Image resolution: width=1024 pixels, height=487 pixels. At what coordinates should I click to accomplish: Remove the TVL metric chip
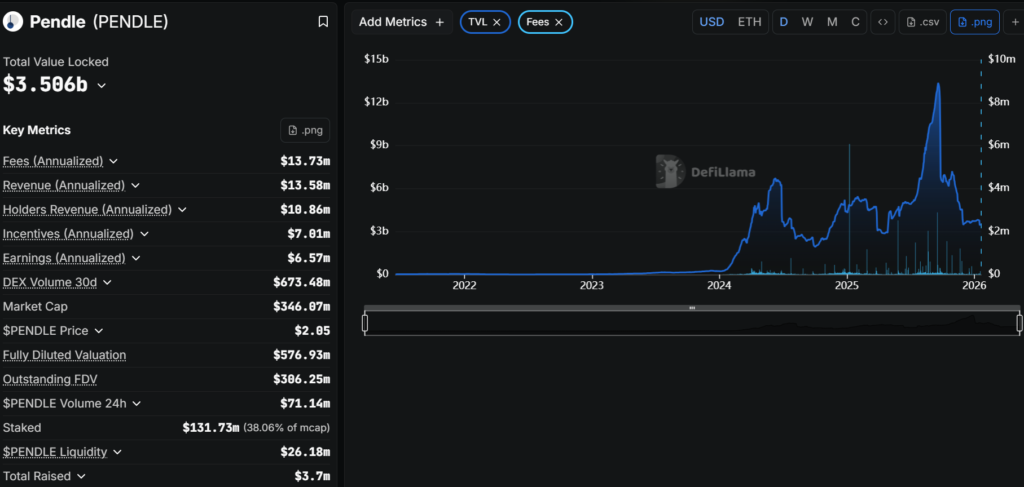pyautogui.click(x=497, y=22)
